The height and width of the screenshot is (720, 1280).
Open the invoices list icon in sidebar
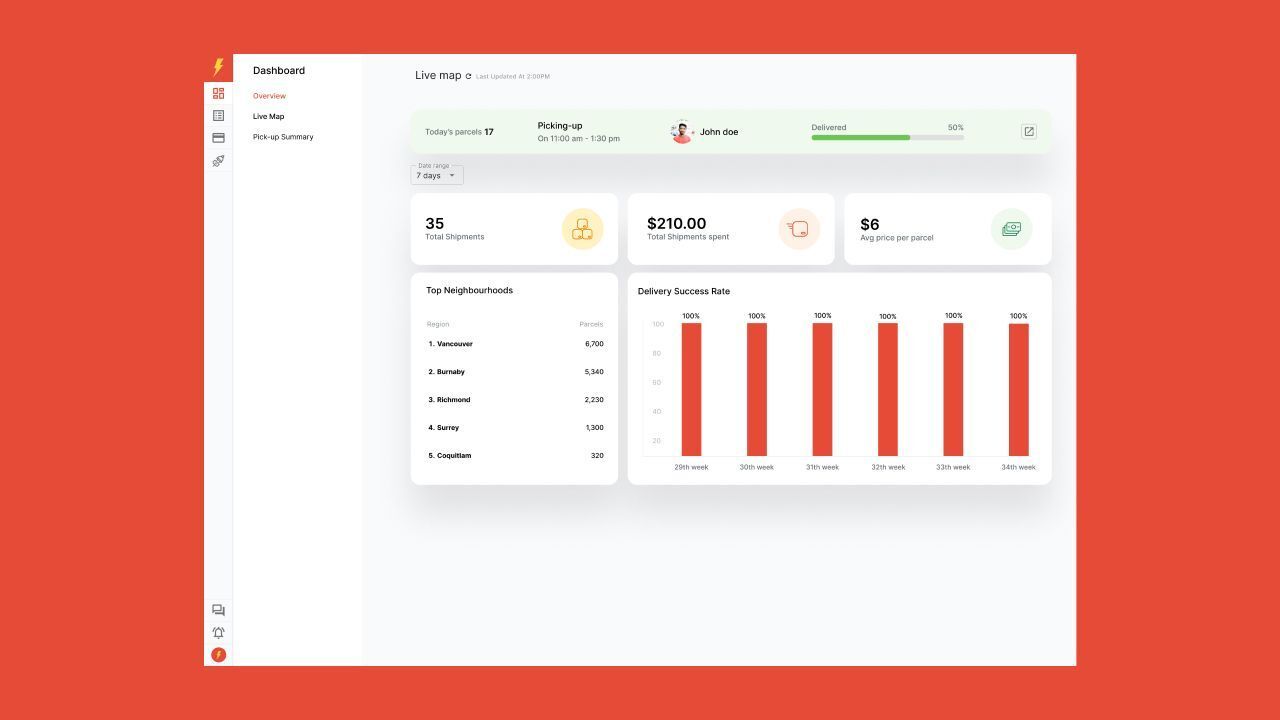click(x=218, y=115)
